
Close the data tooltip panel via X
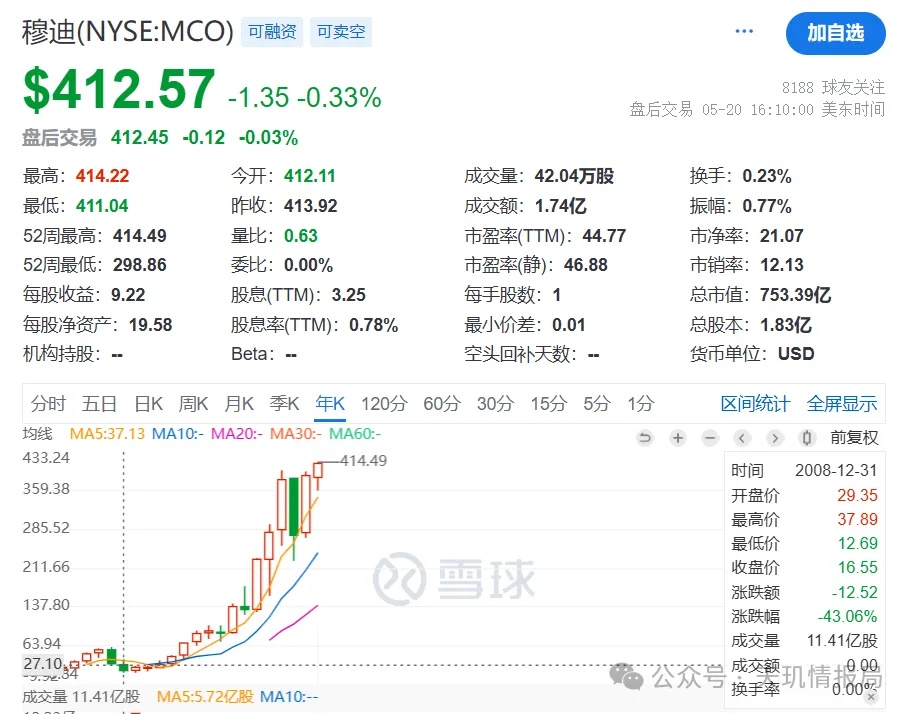pyautogui.click(x=870, y=696)
